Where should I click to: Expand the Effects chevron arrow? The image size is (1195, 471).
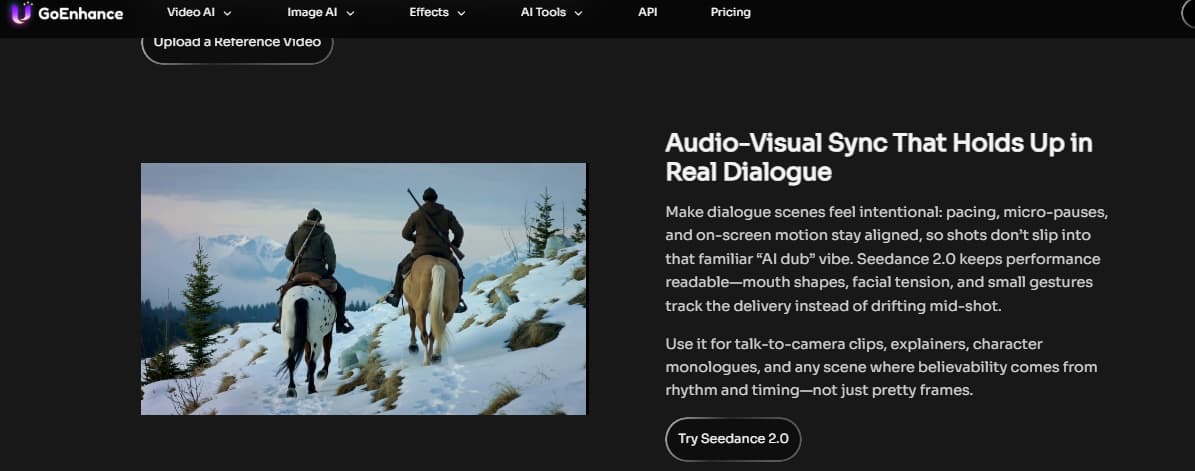pyautogui.click(x=461, y=14)
